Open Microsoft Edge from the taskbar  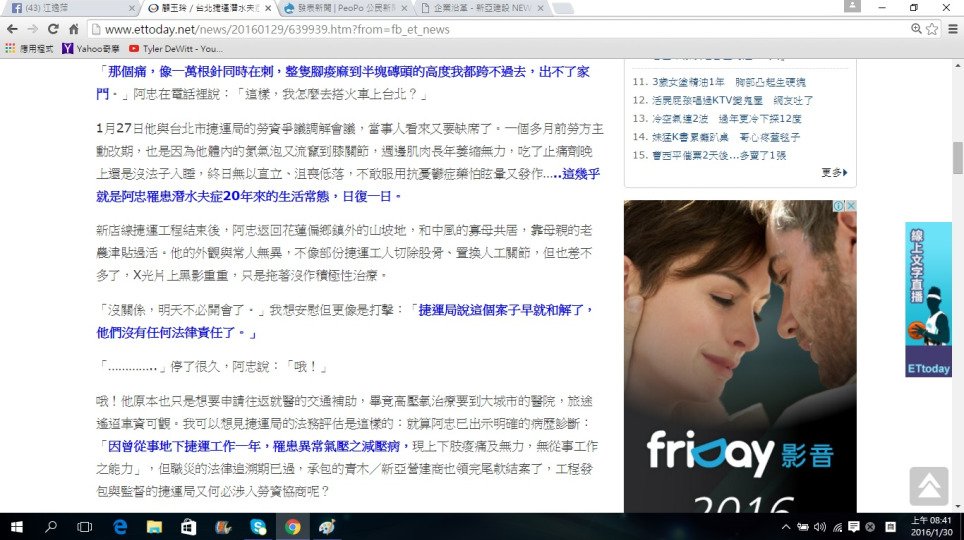(x=120, y=526)
